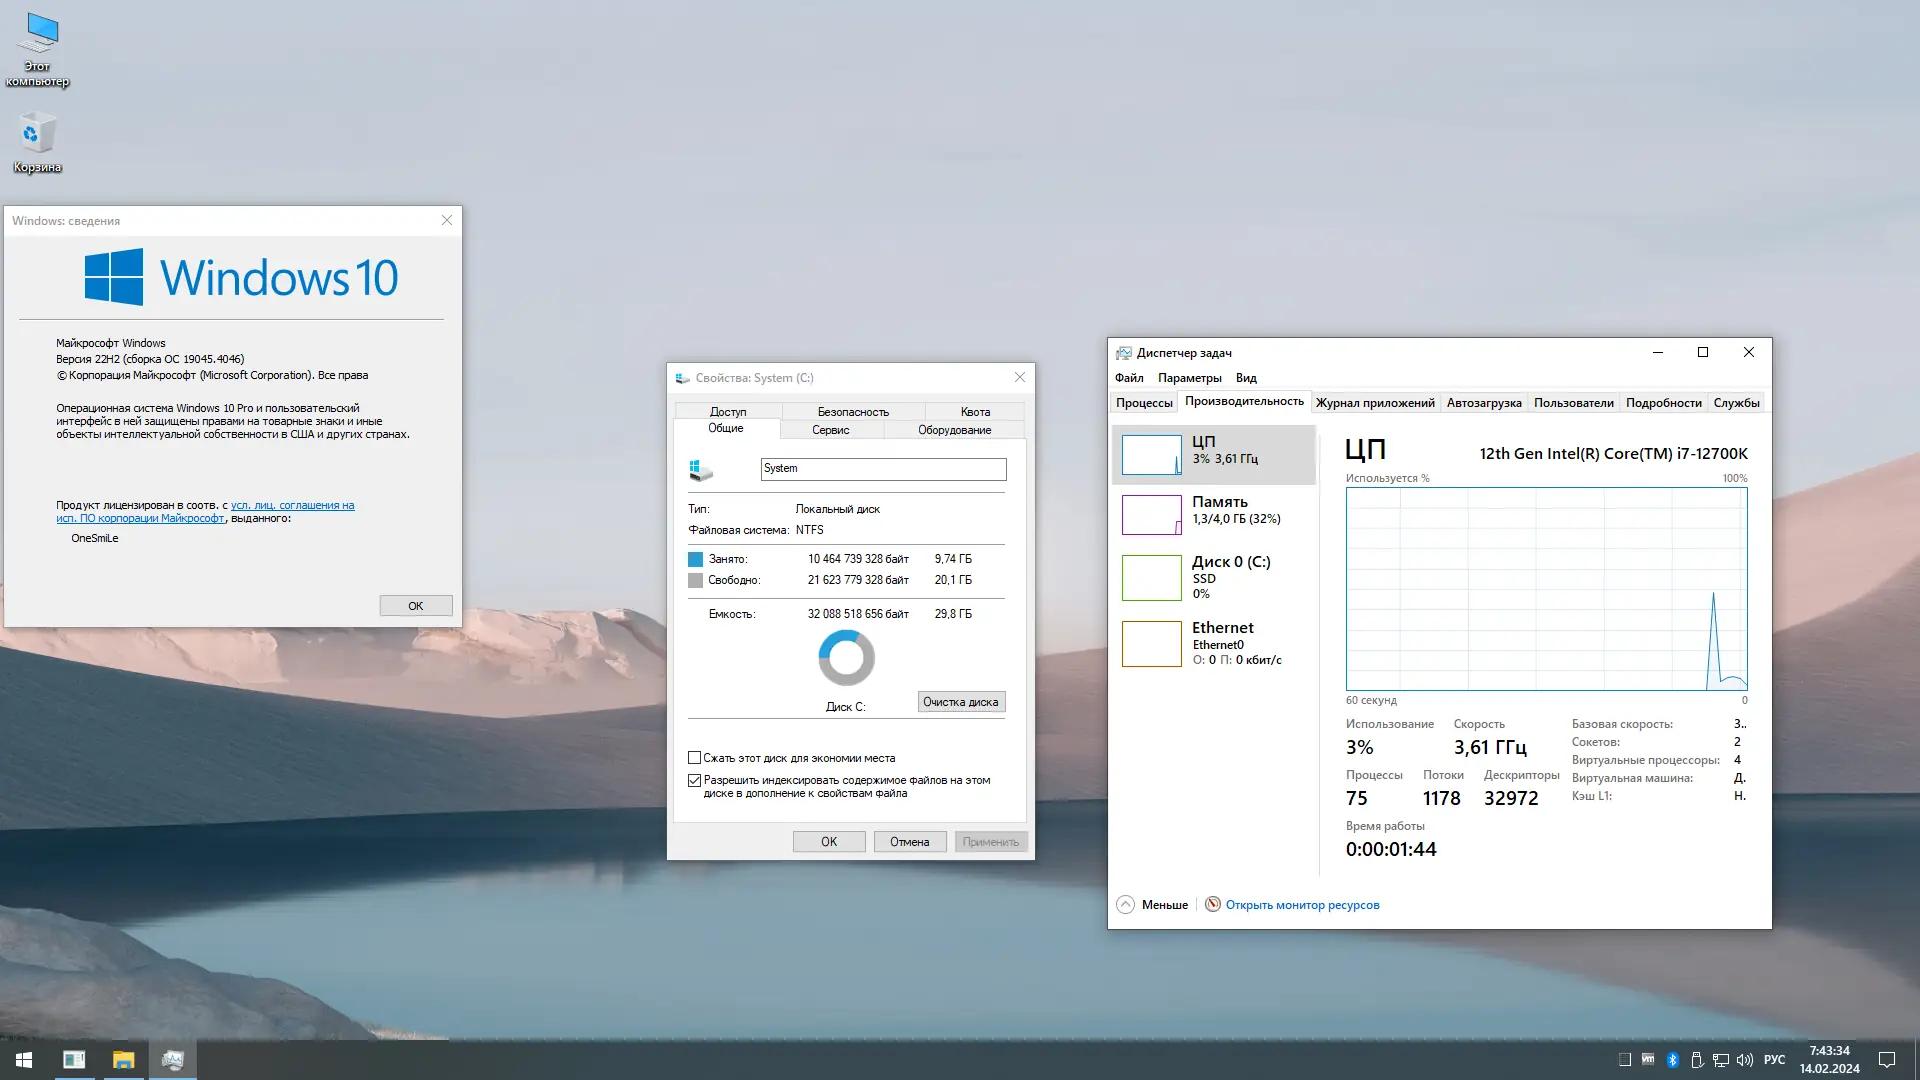
Task: Click the System drive label field
Action: click(882, 469)
